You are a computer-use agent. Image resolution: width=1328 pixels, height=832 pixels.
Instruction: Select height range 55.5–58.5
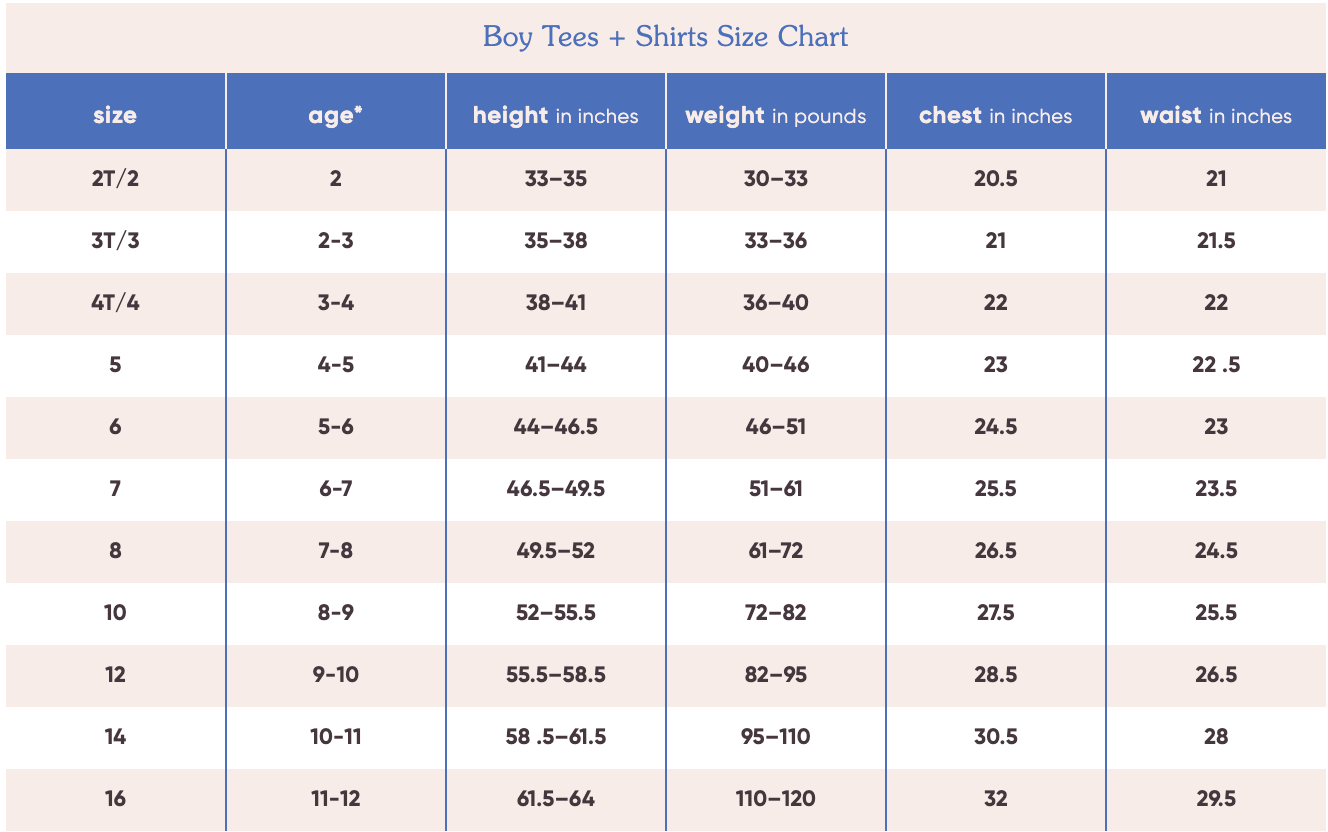555,675
